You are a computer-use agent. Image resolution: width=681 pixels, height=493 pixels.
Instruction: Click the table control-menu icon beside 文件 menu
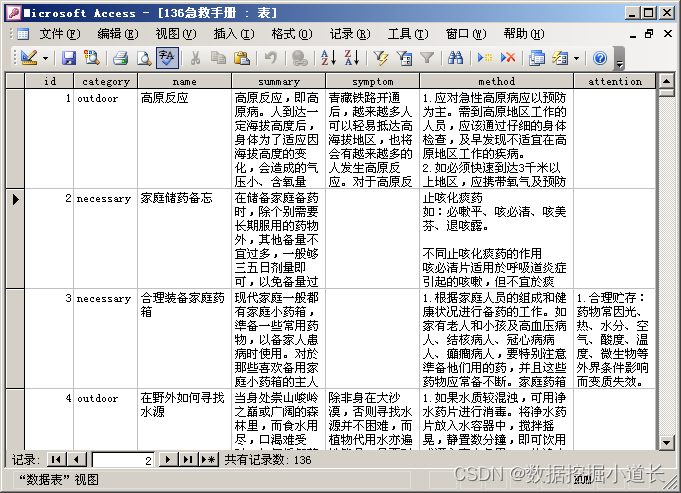[23, 34]
